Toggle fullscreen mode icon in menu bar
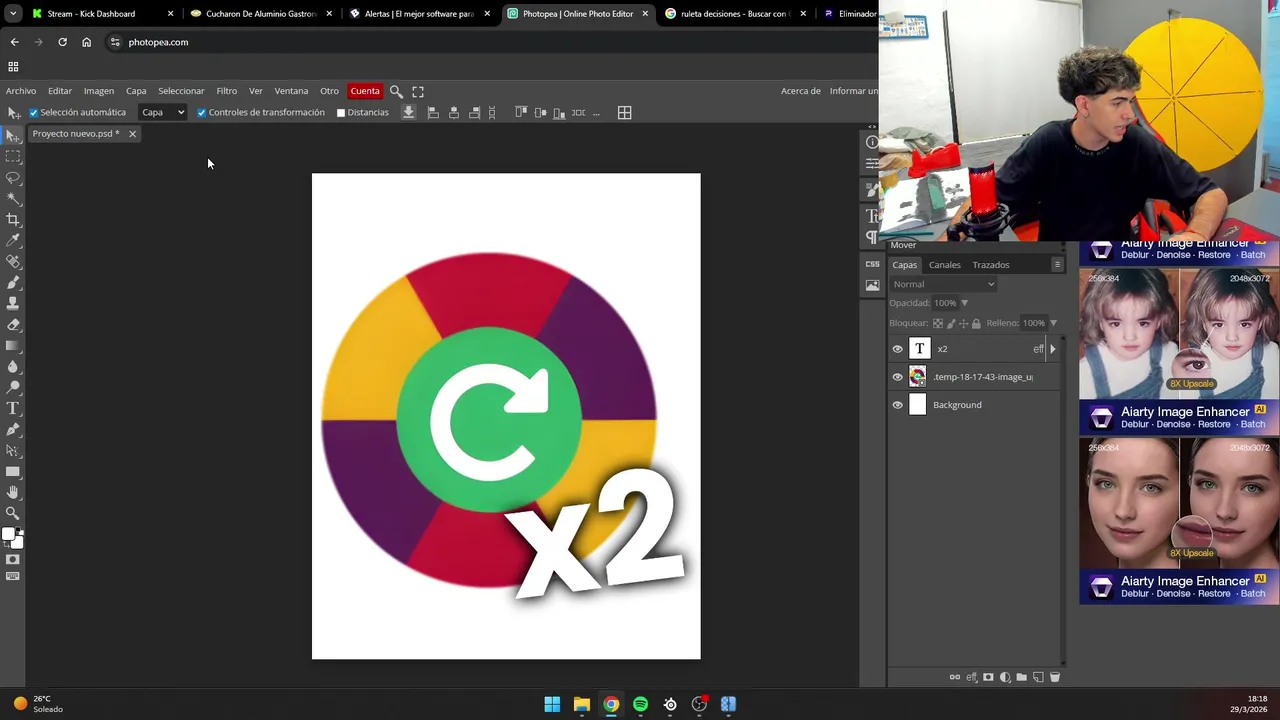Viewport: 1280px width, 720px height. 418,91
